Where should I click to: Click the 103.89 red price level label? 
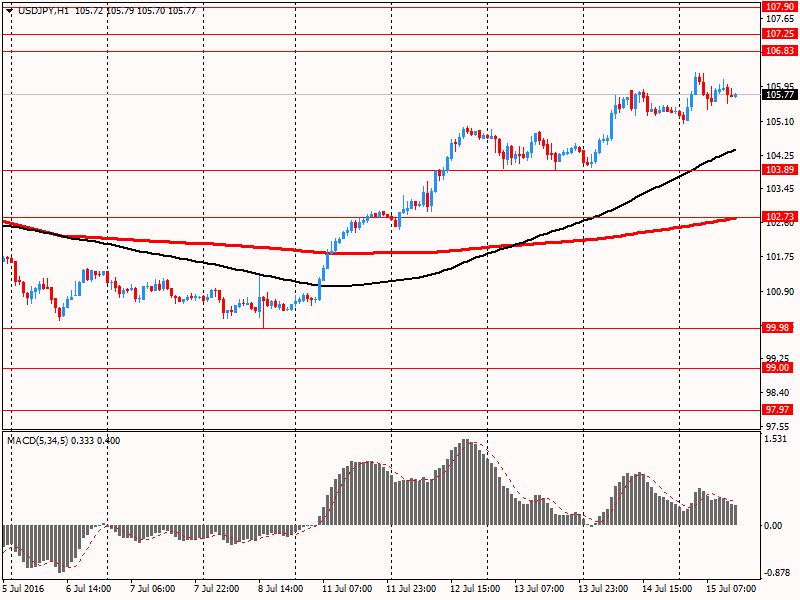point(779,170)
